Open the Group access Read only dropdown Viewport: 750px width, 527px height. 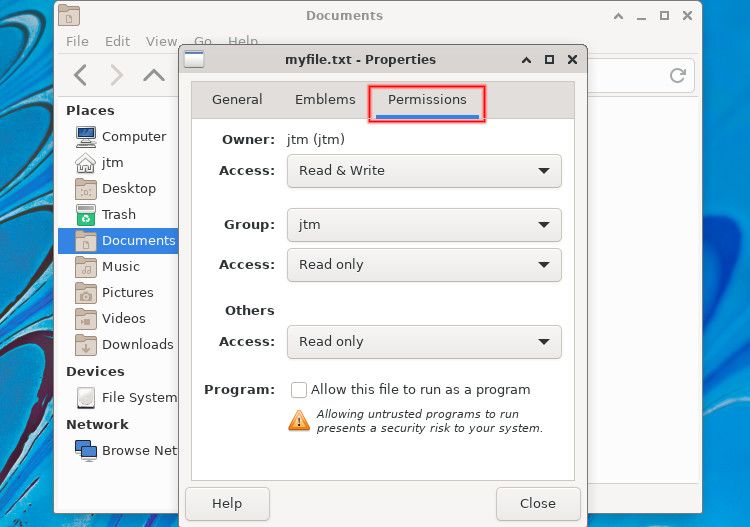point(424,265)
